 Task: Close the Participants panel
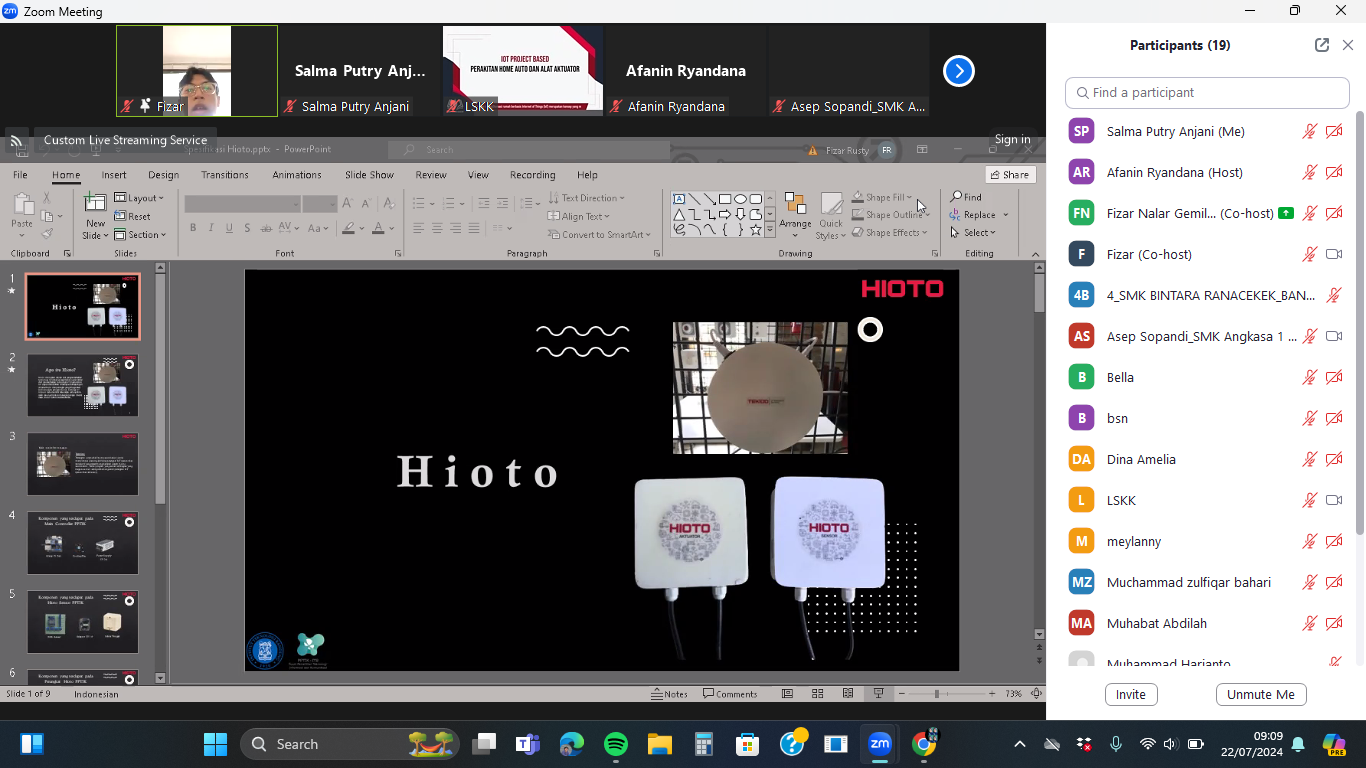coord(1348,45)
